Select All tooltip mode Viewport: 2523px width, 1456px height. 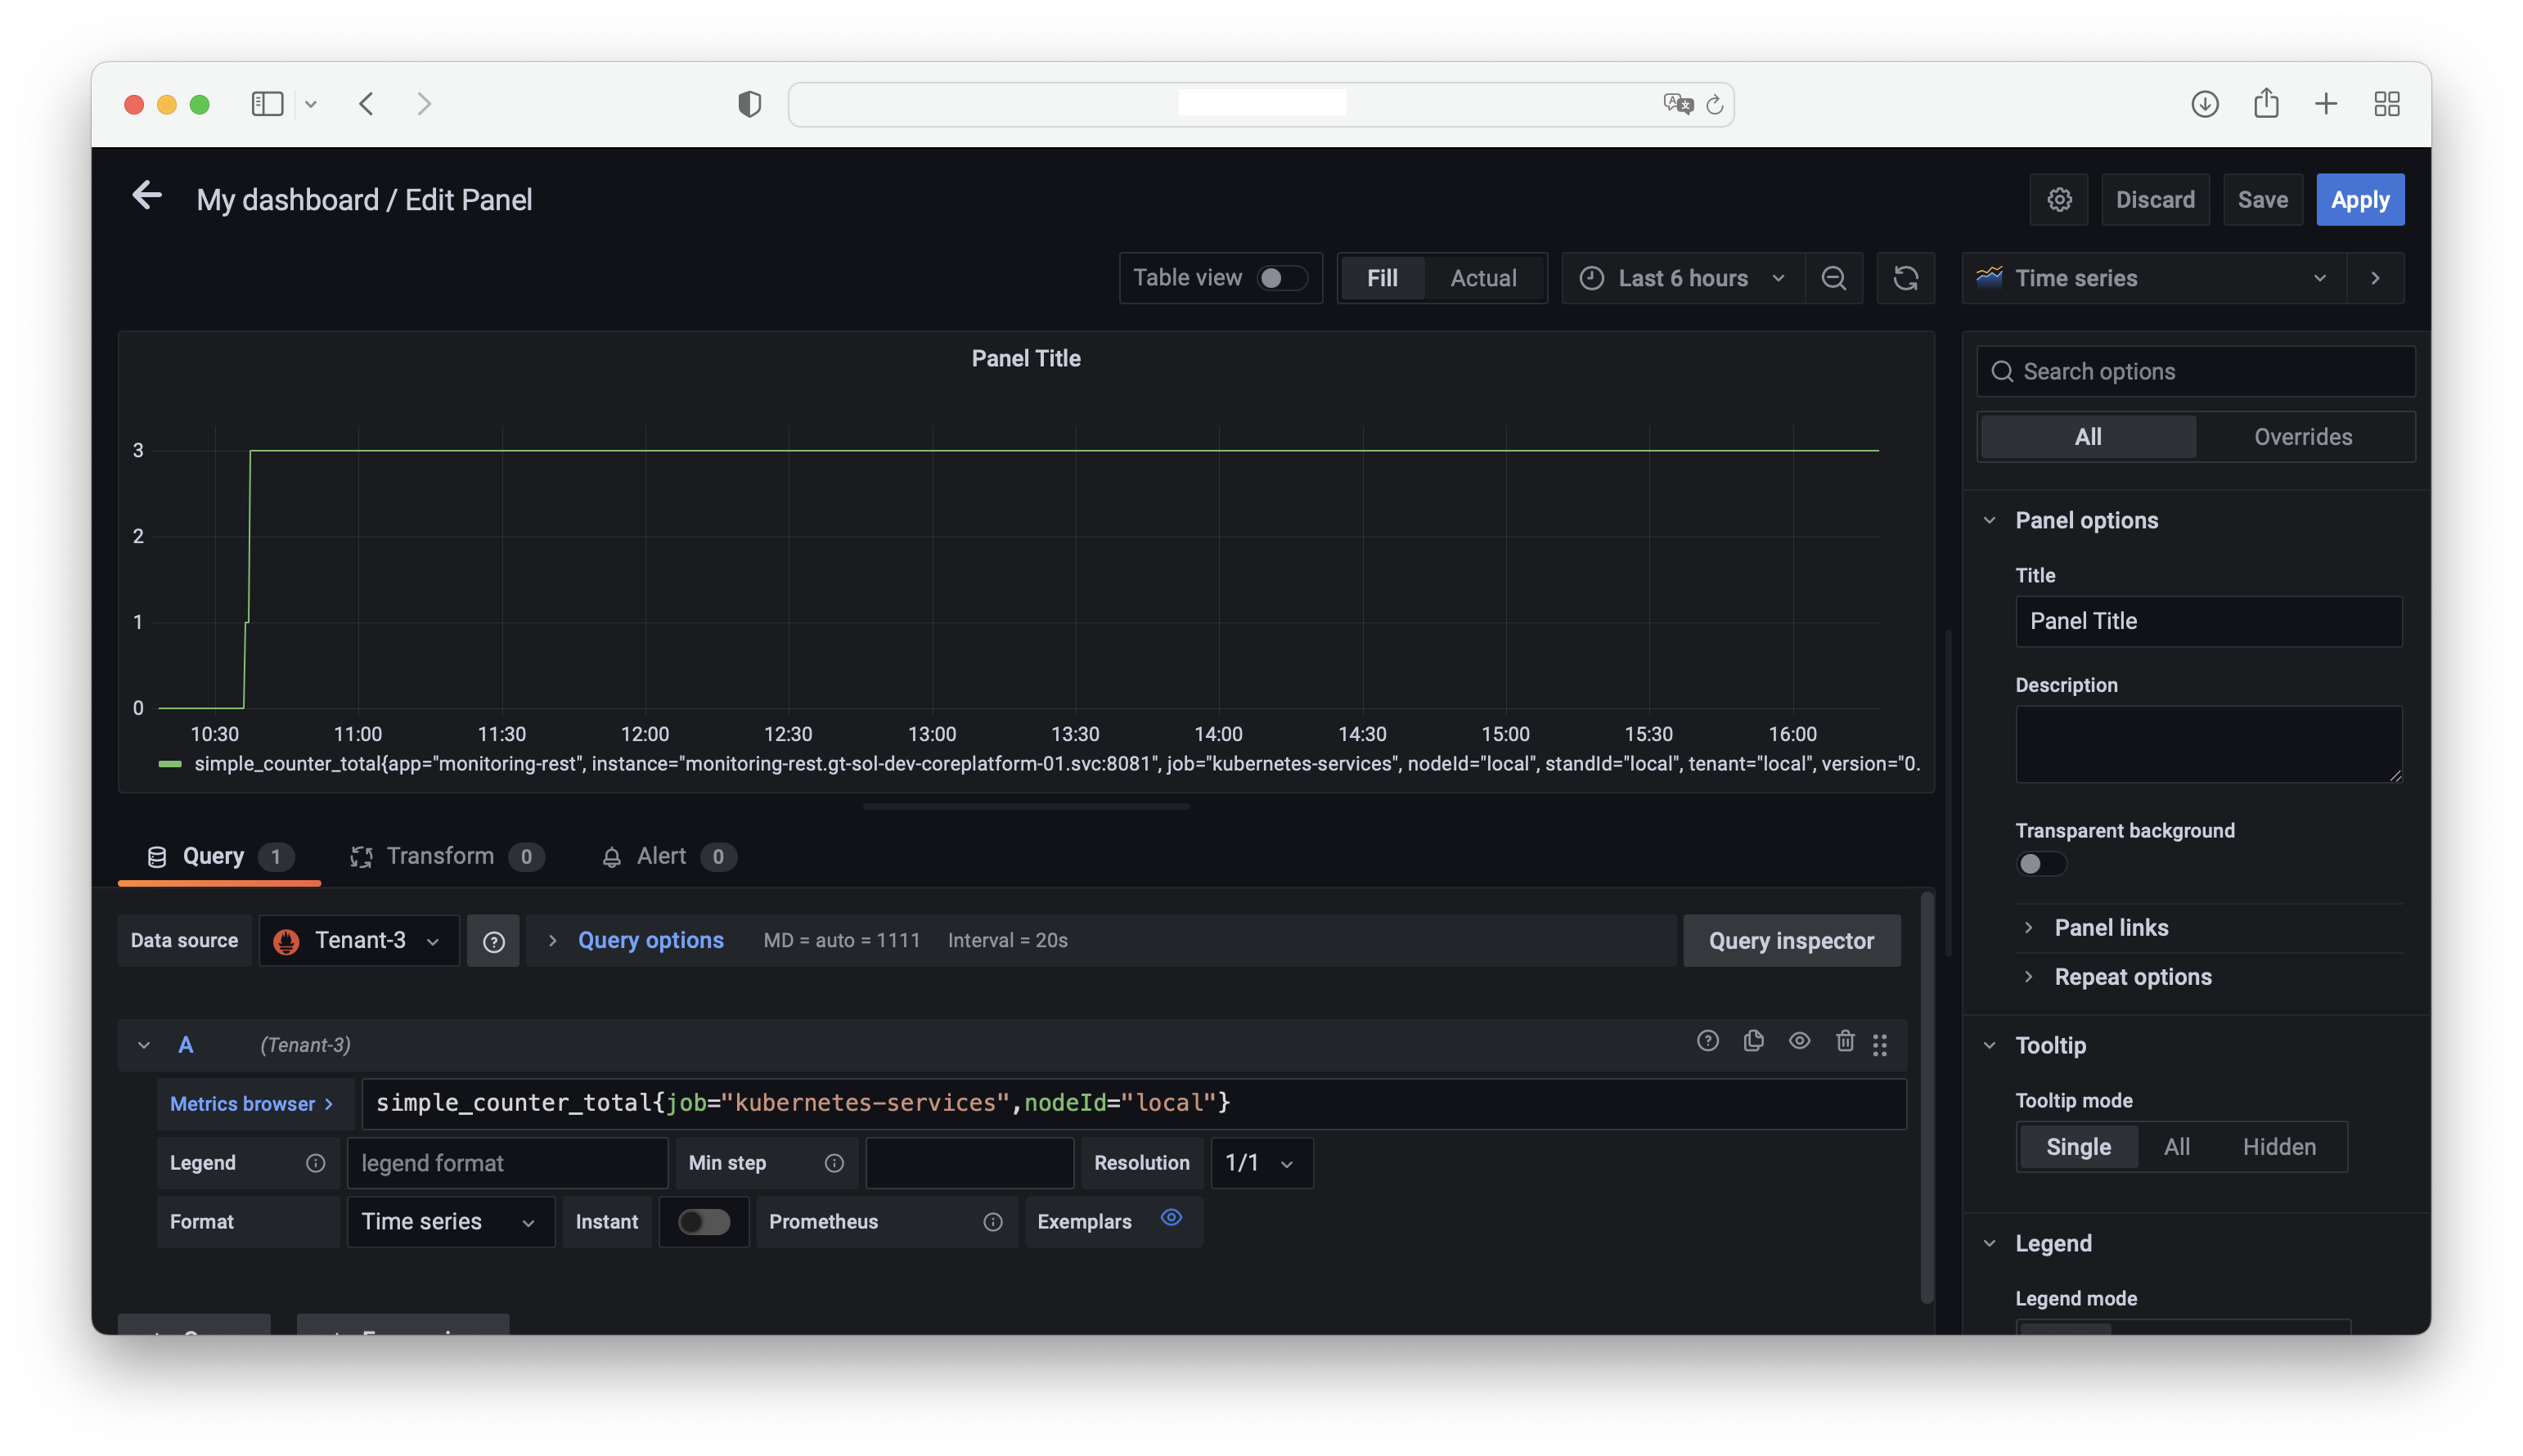click(x=2176, y=1147)
